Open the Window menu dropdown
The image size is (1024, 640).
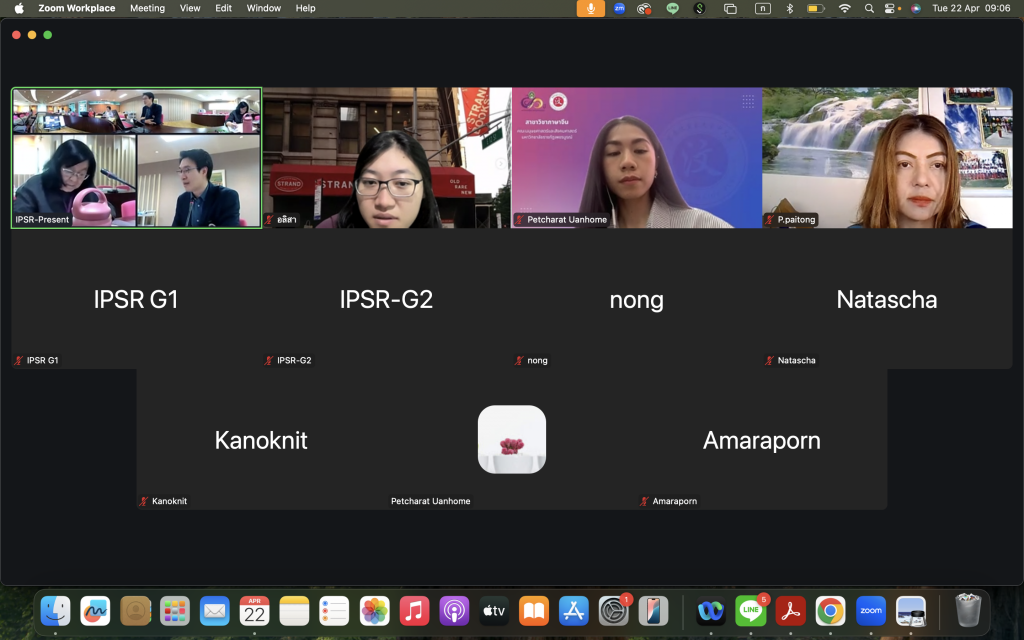tap(263, 8)
